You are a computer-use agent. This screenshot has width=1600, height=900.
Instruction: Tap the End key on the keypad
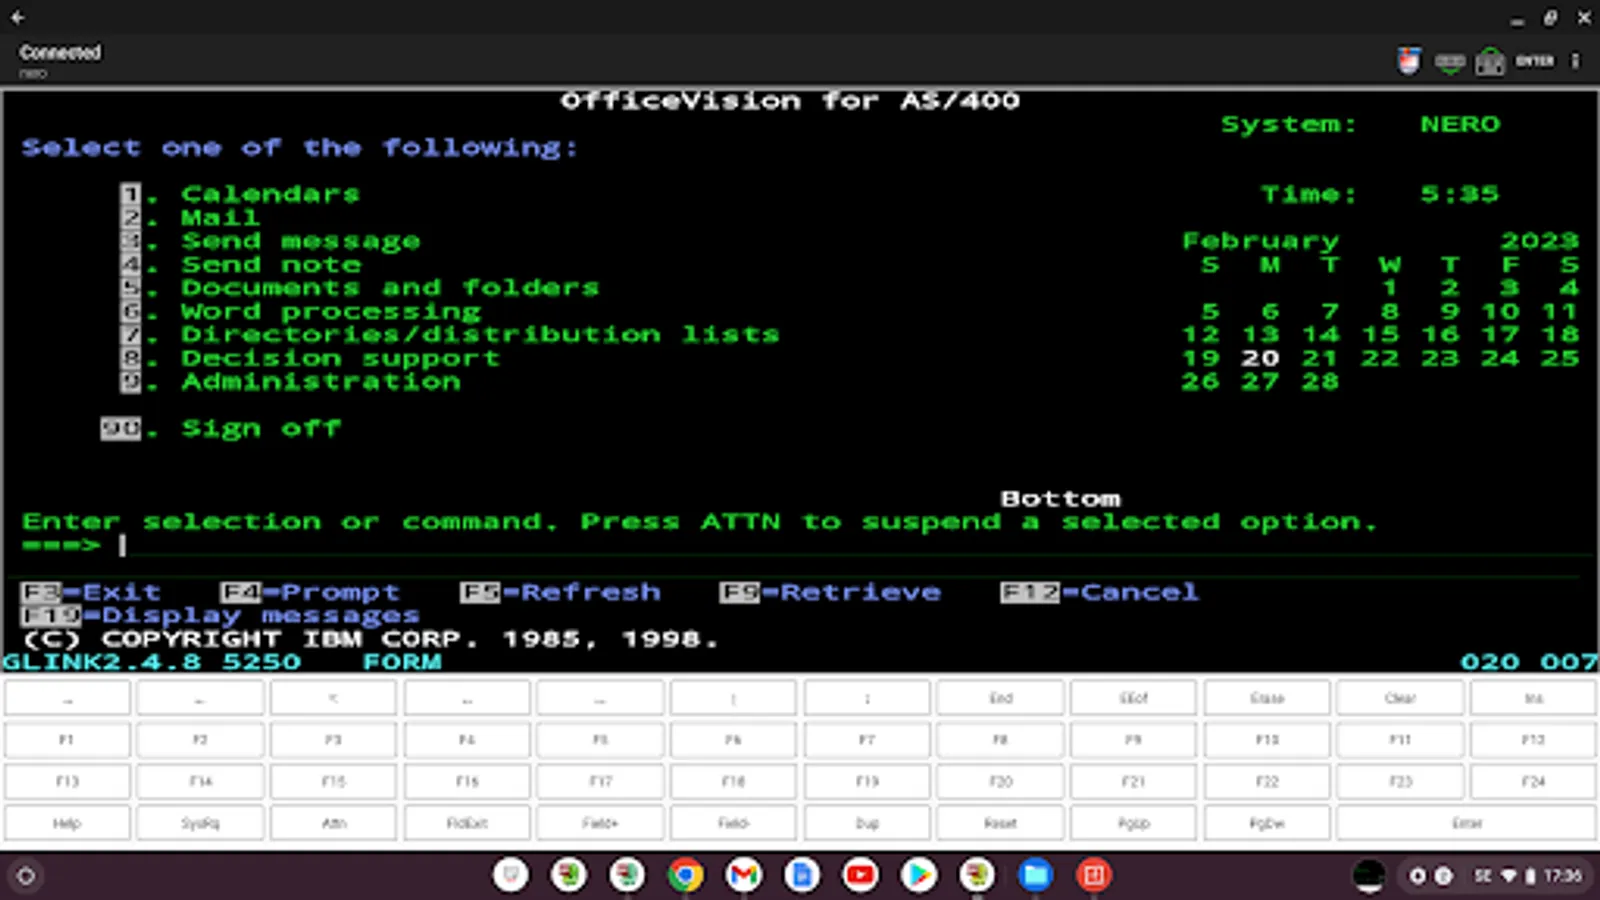point(1000,698)
